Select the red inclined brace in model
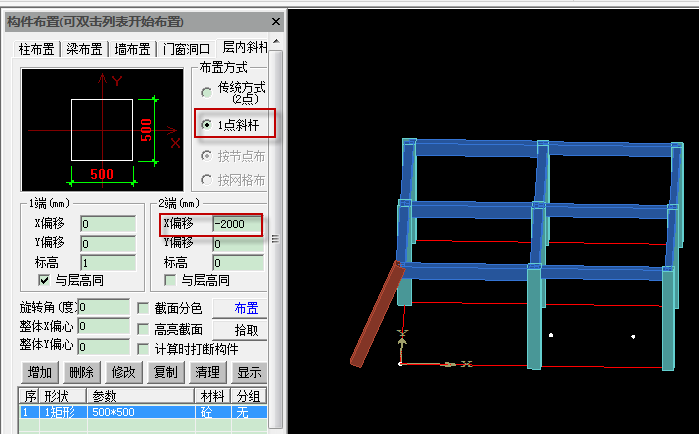This screenshot has width=699, height=434. (377, 313)
